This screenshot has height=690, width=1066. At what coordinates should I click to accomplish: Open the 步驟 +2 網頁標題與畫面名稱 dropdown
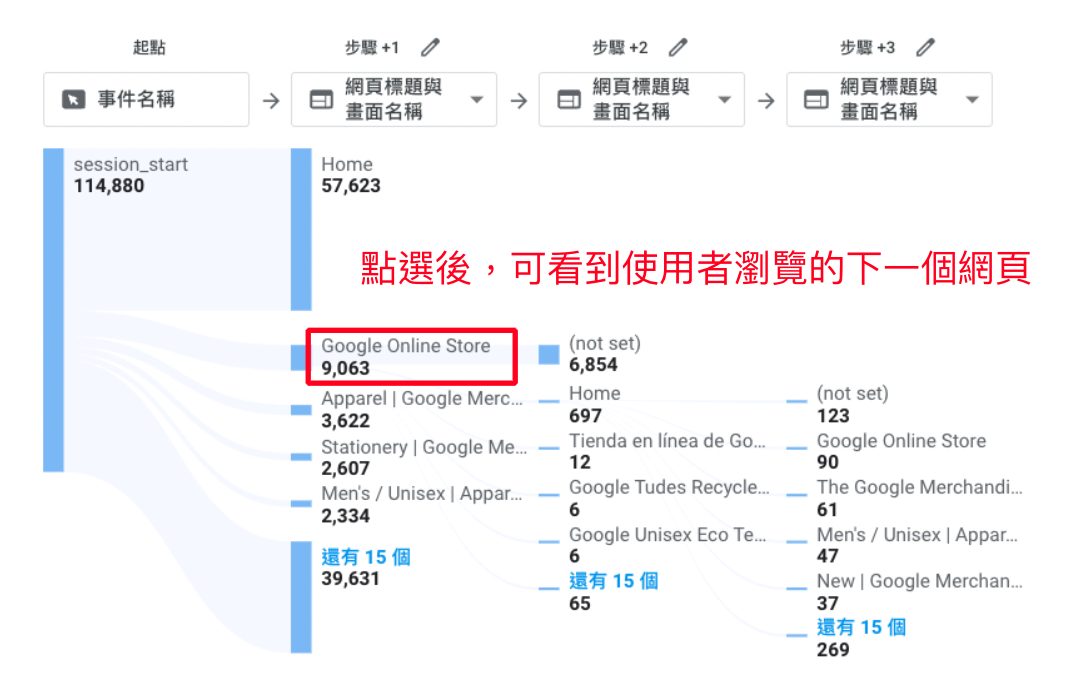(x=641, y=99)
